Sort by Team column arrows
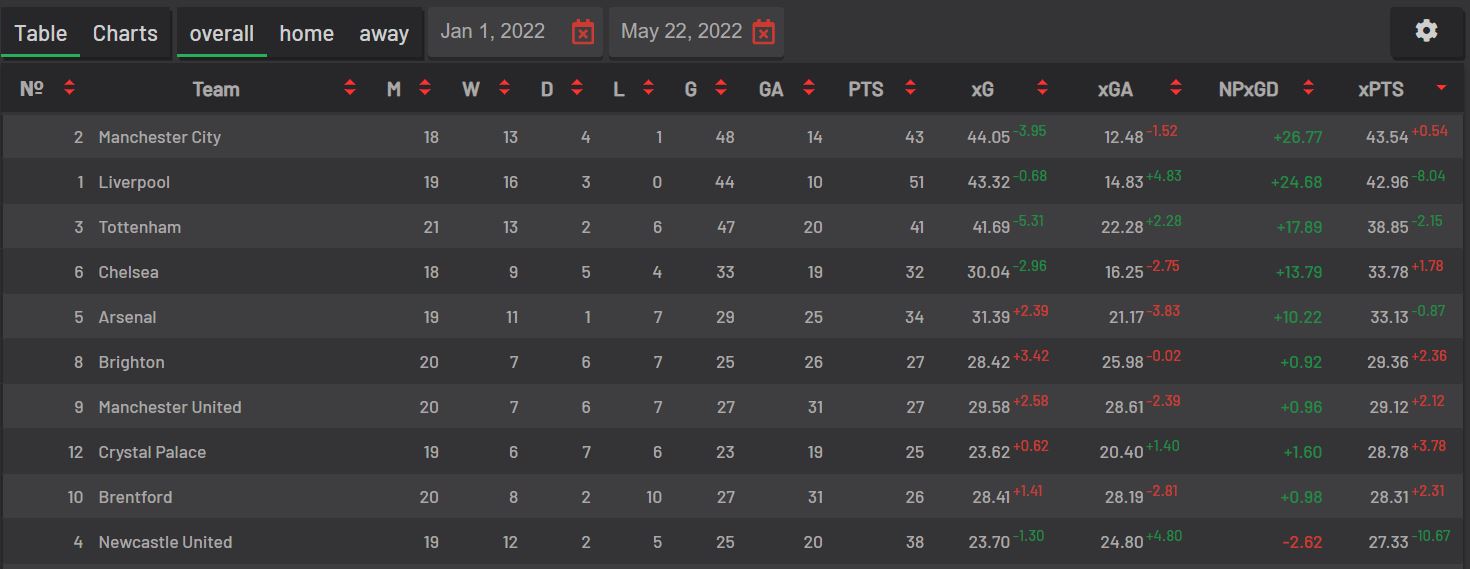1470x569 pixels. pyautogui.click(x=350, y=89)
